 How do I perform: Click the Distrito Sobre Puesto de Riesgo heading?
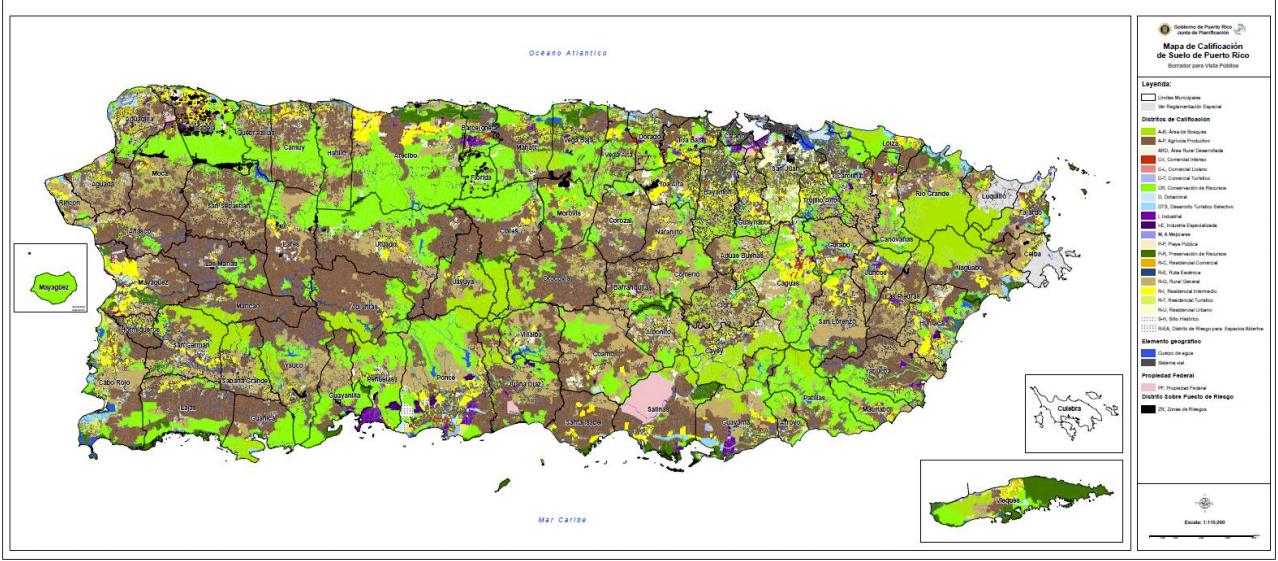tap(1188, 397)
